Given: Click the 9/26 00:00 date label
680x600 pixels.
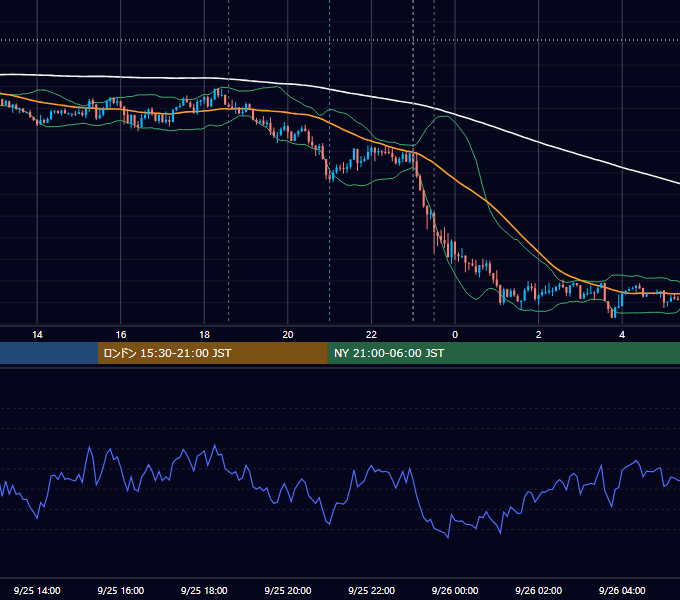Looking at the screenshot, I should point(455,590).
